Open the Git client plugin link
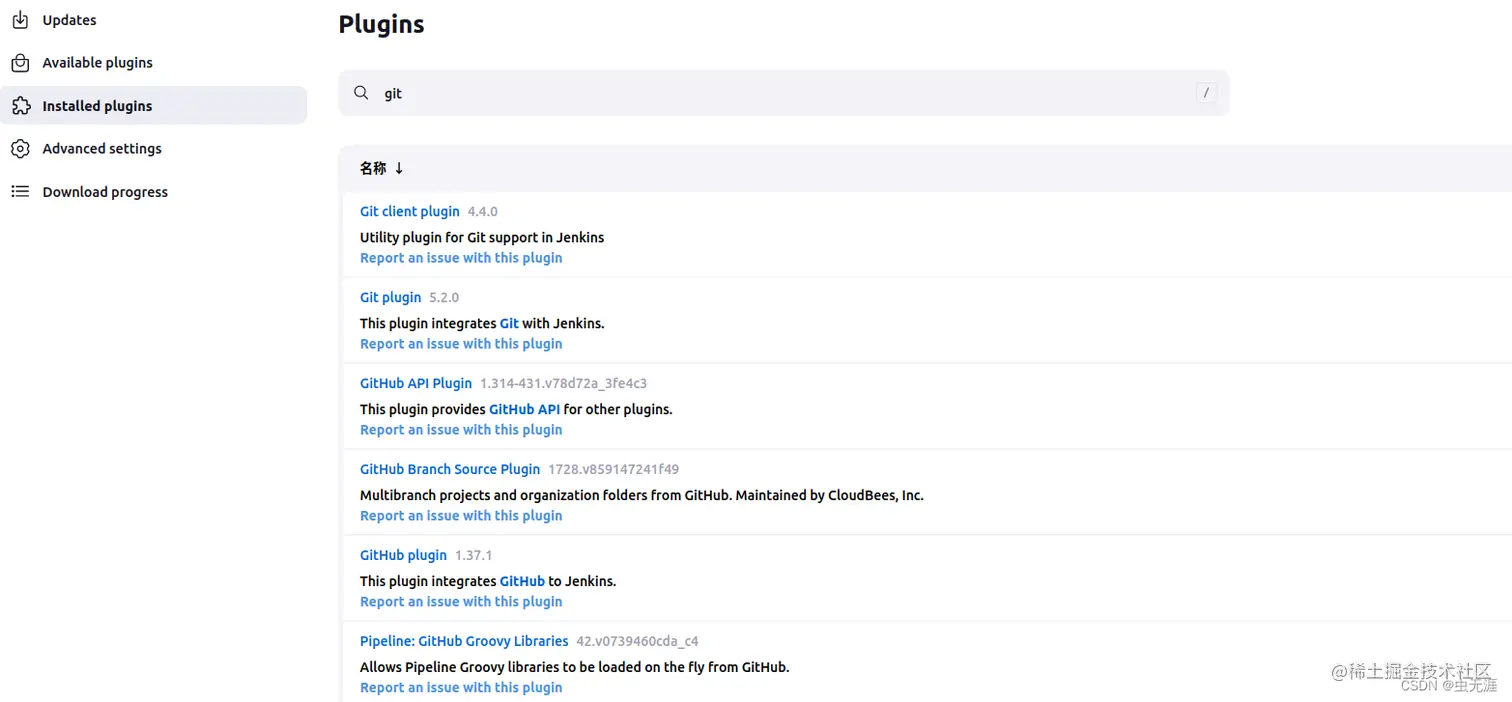 pyautogui.click(x=410, y=211)
